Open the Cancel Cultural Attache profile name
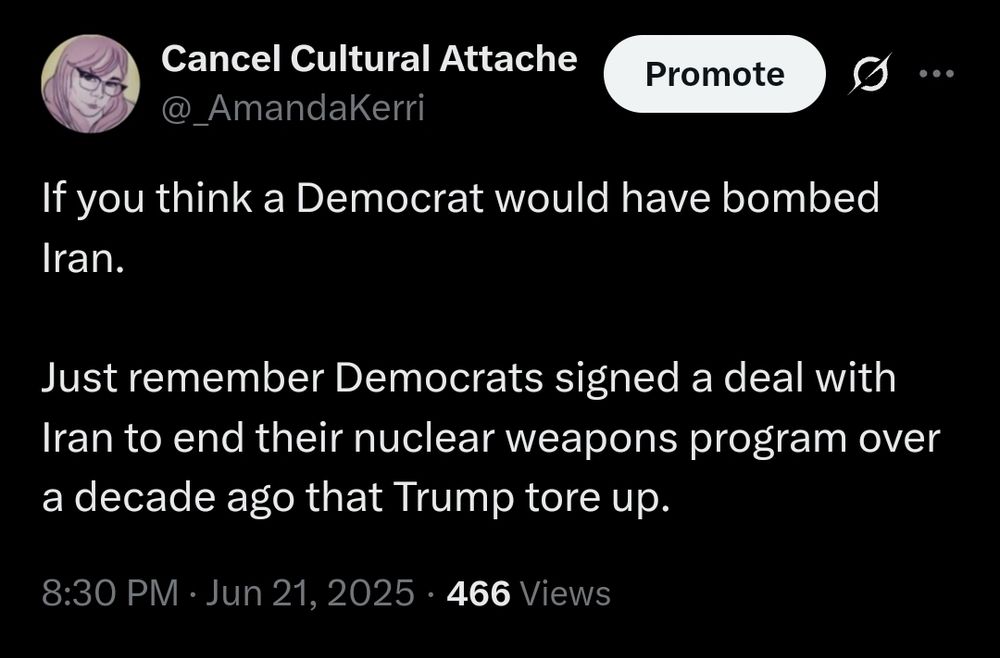This screenshot has height=658, width=1000. pos(369,59)
